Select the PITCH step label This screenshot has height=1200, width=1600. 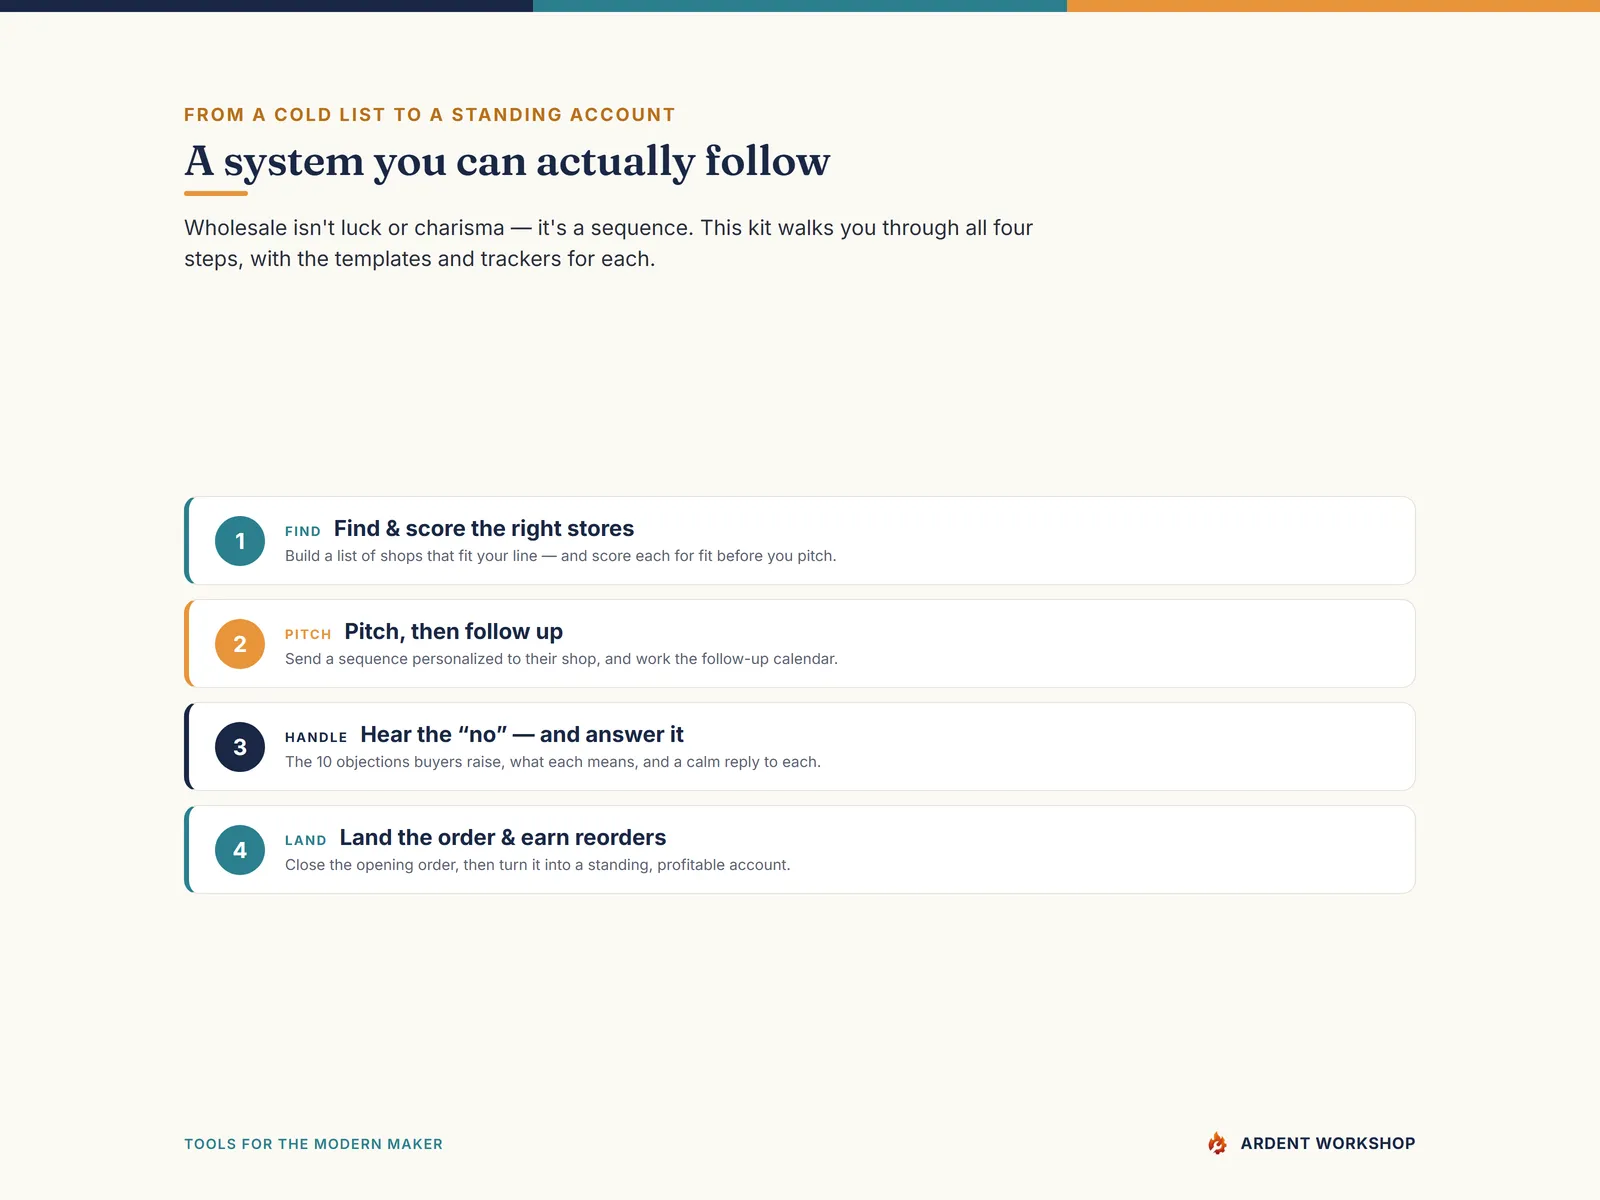click(x=308, y=634)
